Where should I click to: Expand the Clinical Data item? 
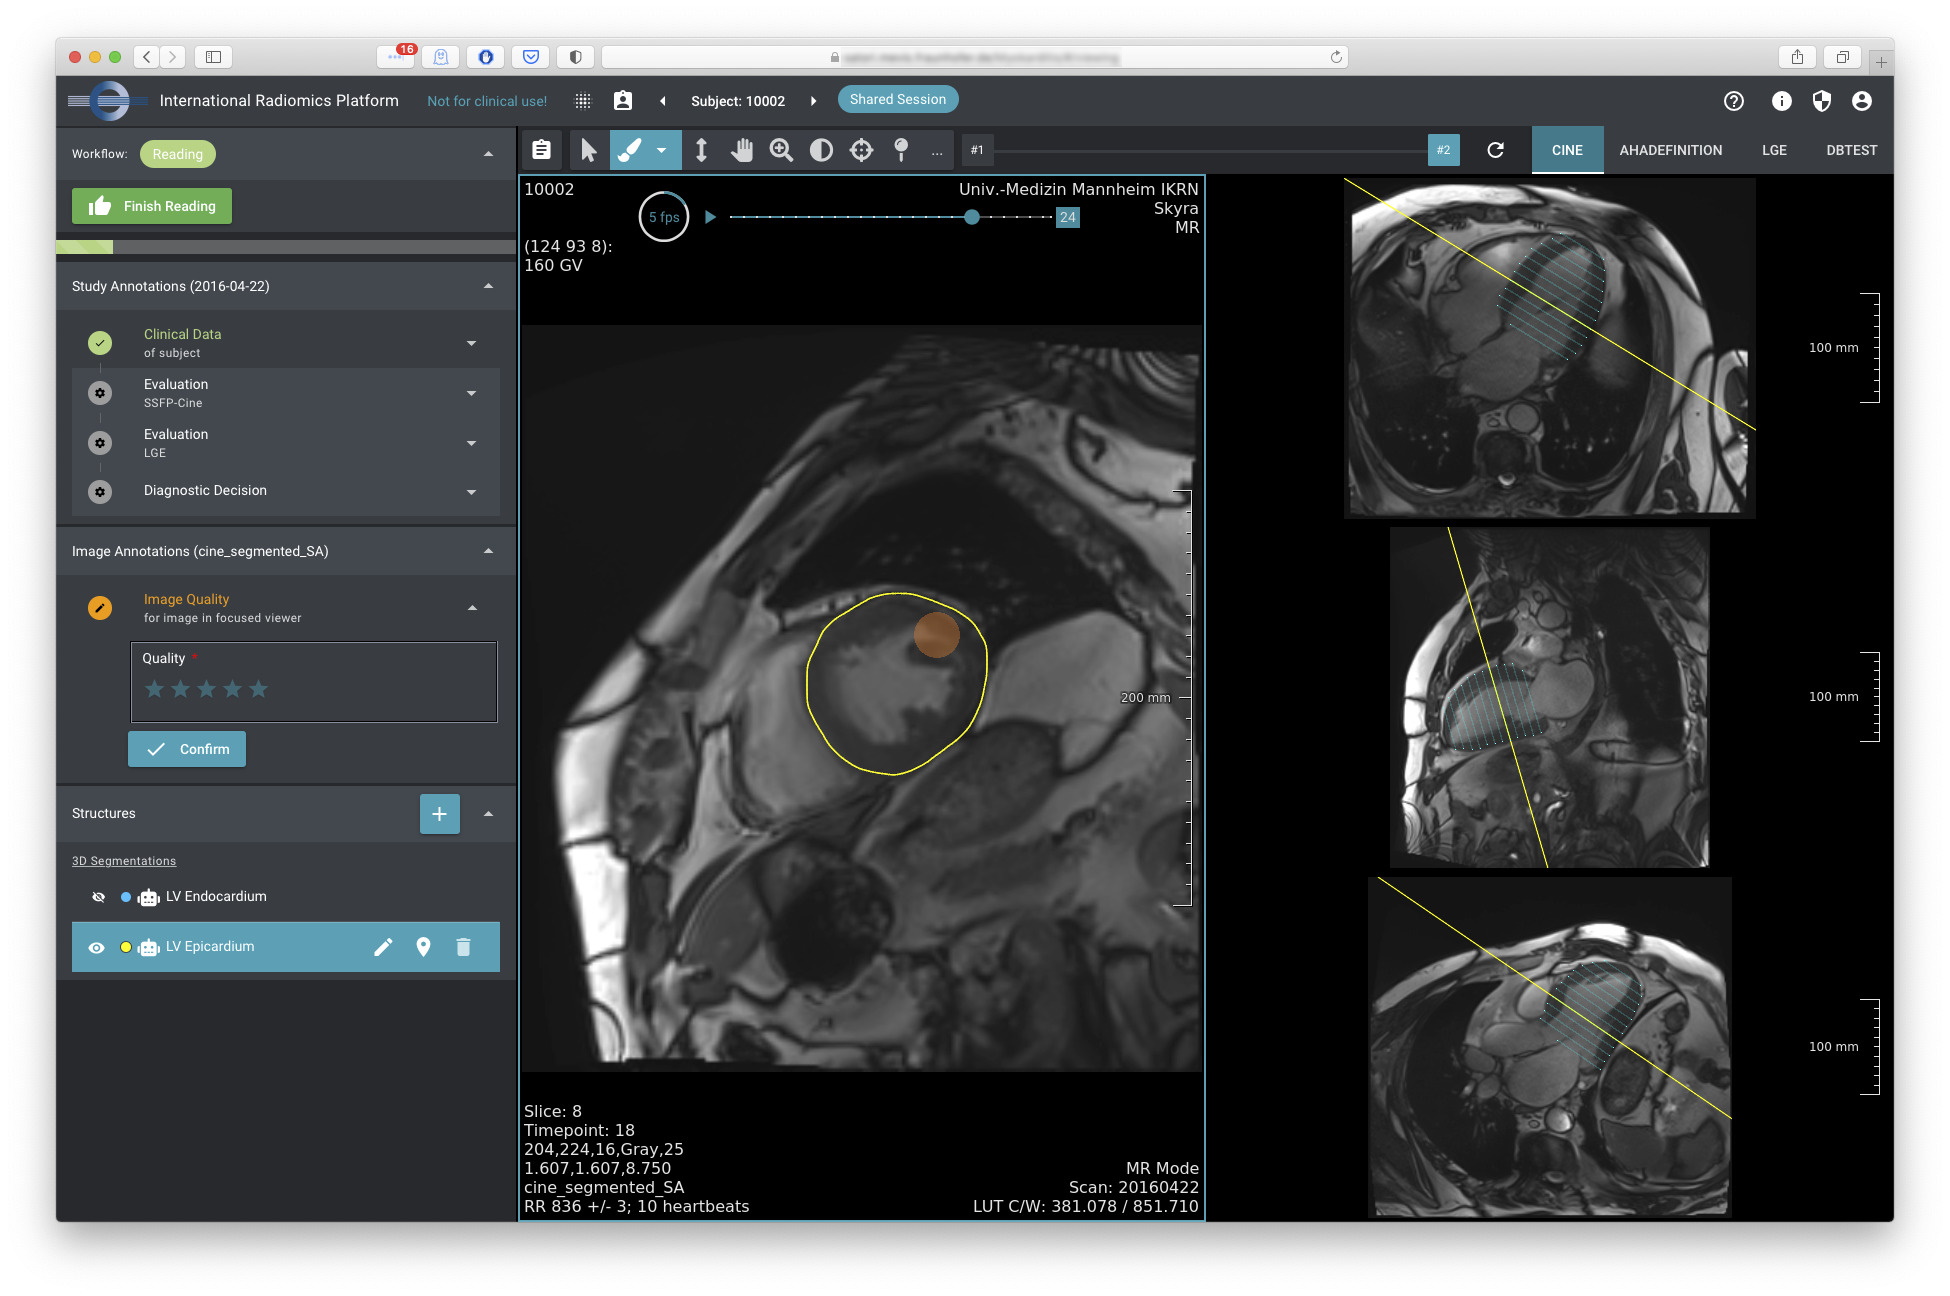click(x=471, y=344)
